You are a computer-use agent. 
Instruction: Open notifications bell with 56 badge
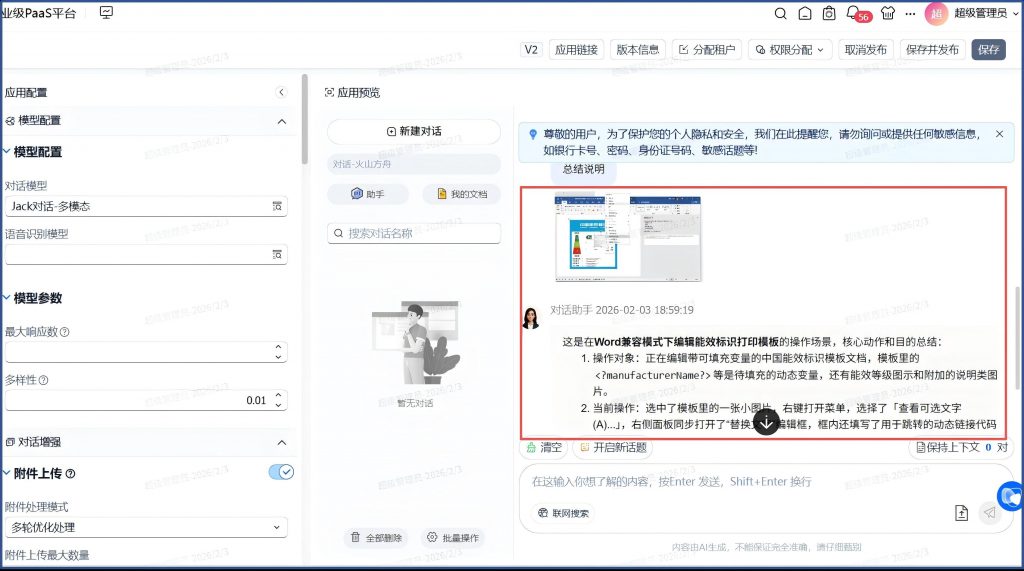(x=853, y=14)
